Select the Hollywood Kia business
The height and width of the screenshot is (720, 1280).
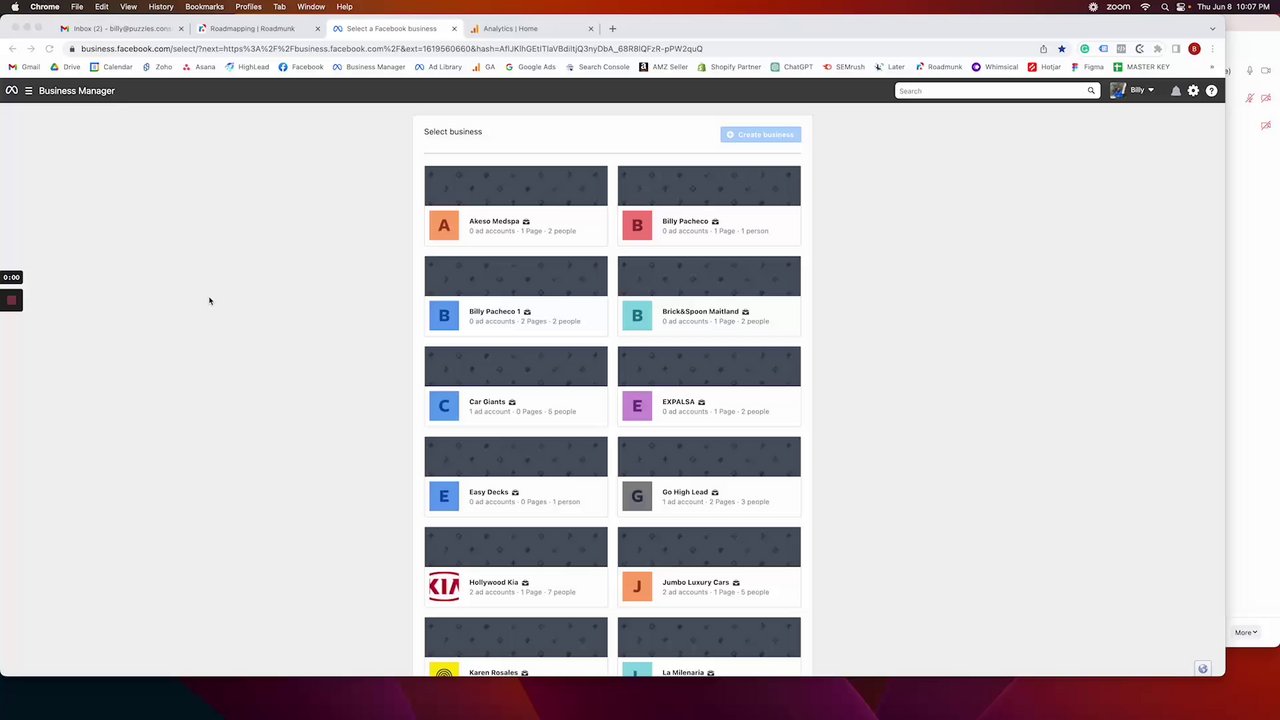[516, 566]
